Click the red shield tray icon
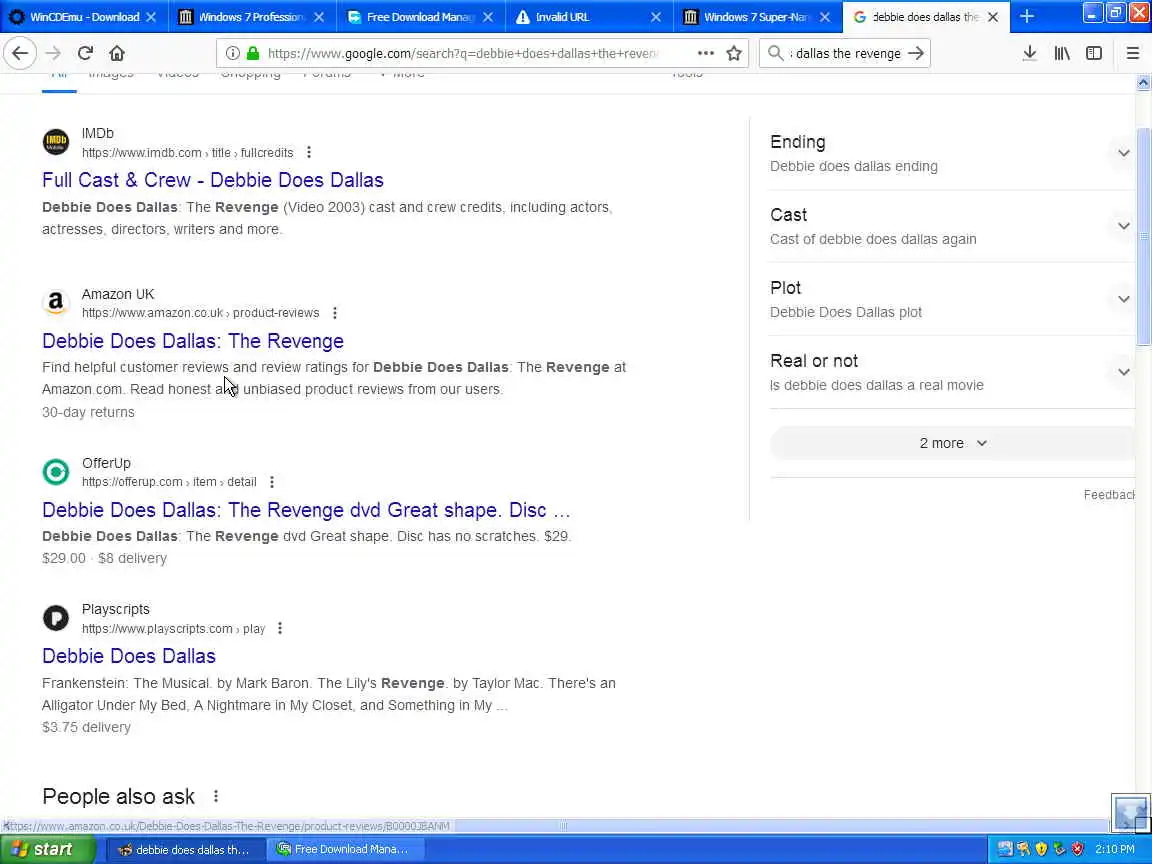Viewport: 1152px width, 864px height. point(1077,849)
